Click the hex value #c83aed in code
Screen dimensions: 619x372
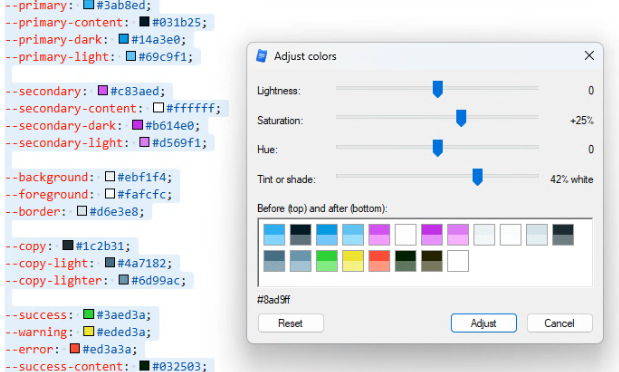pos(135,91)
